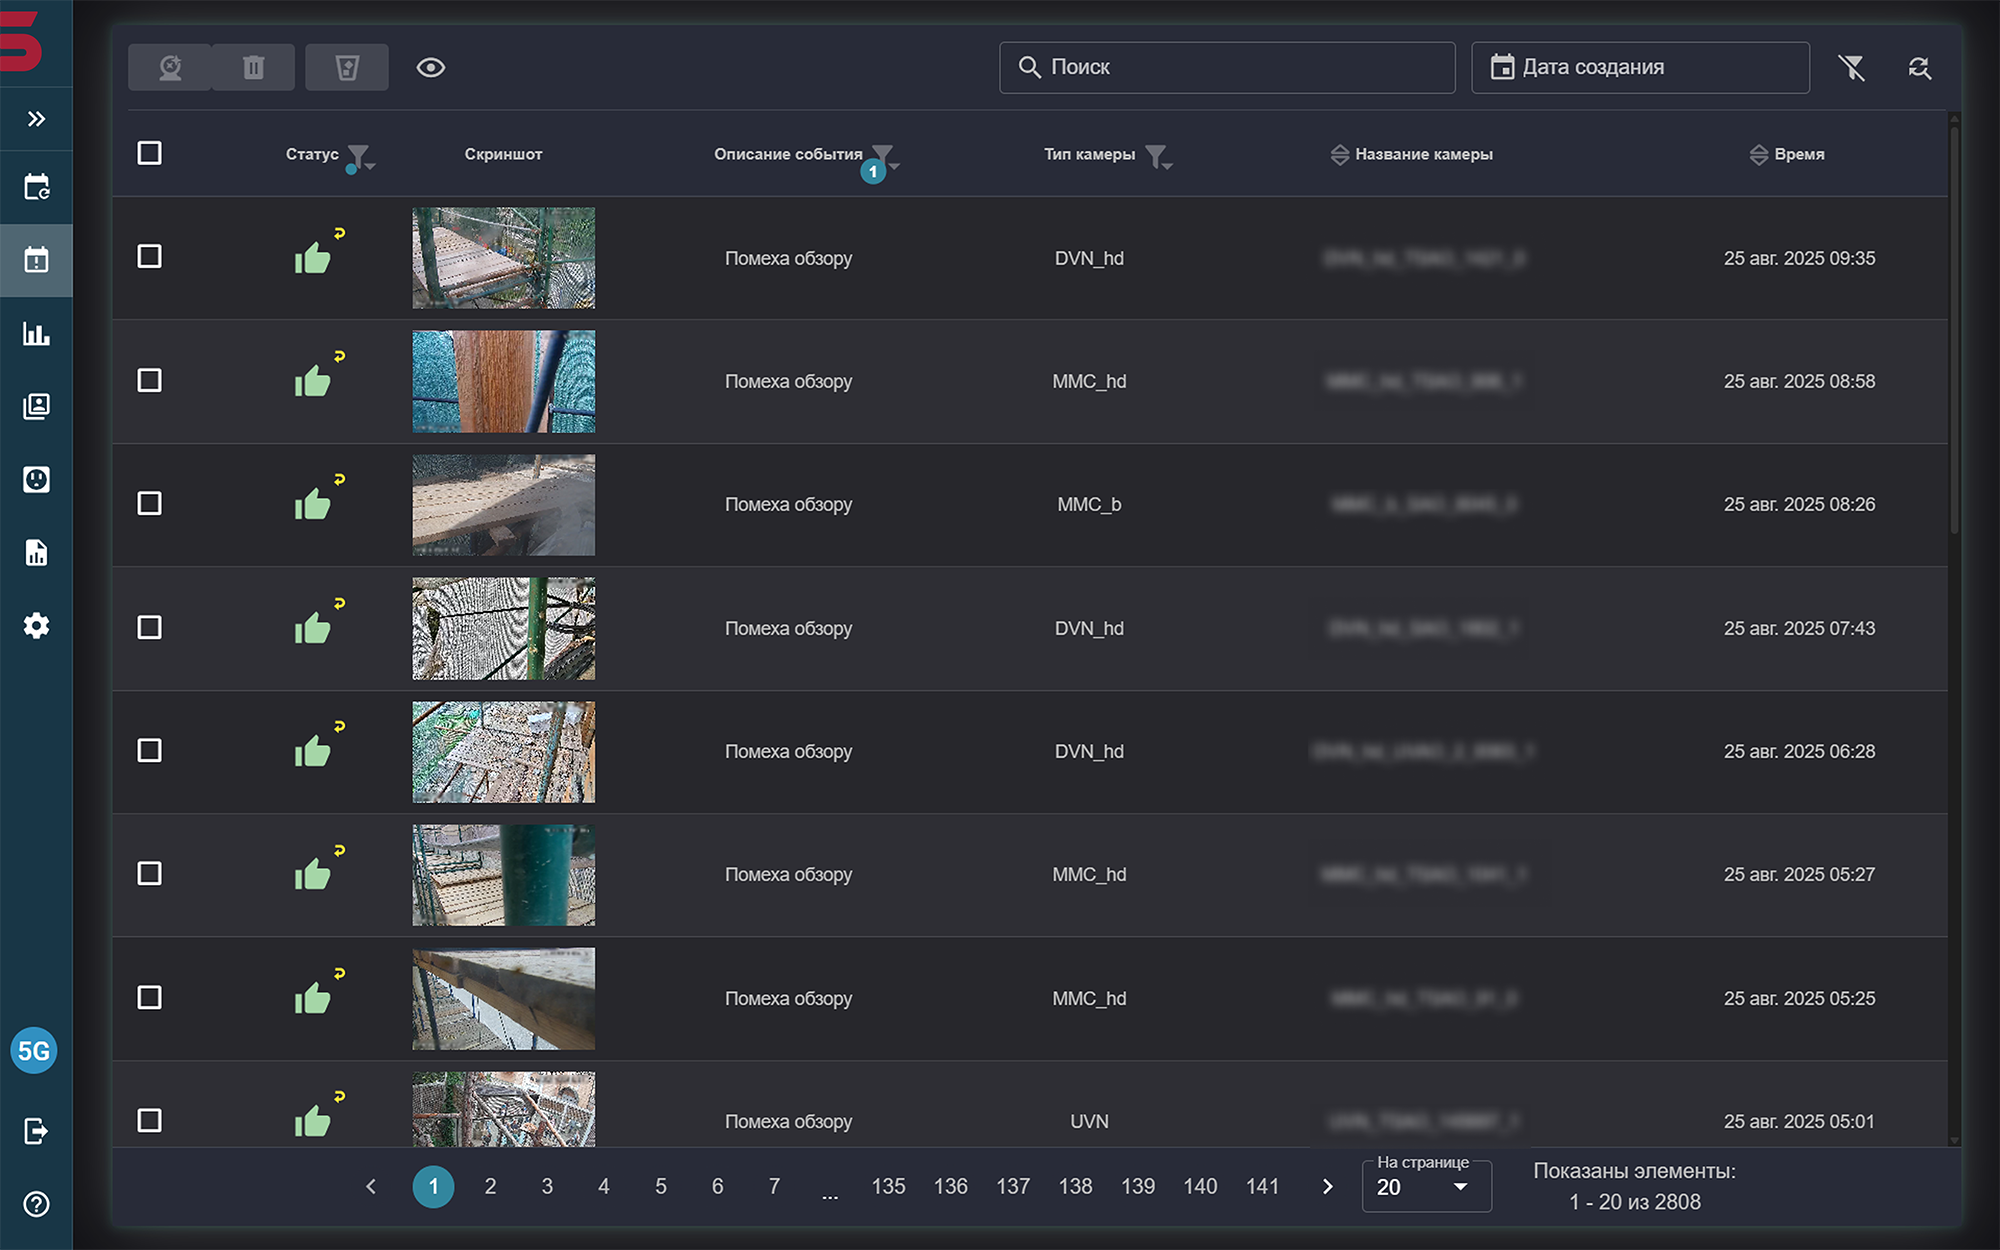
Task: Open the Тип камеры column filter
Action: 1157,156
